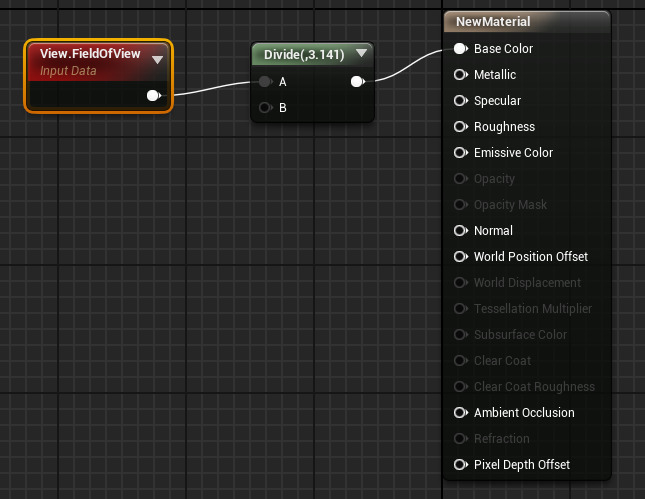The image size is (645, 499).
Task: Click the Base Color input pin
Action: click(x=460, y=49)
